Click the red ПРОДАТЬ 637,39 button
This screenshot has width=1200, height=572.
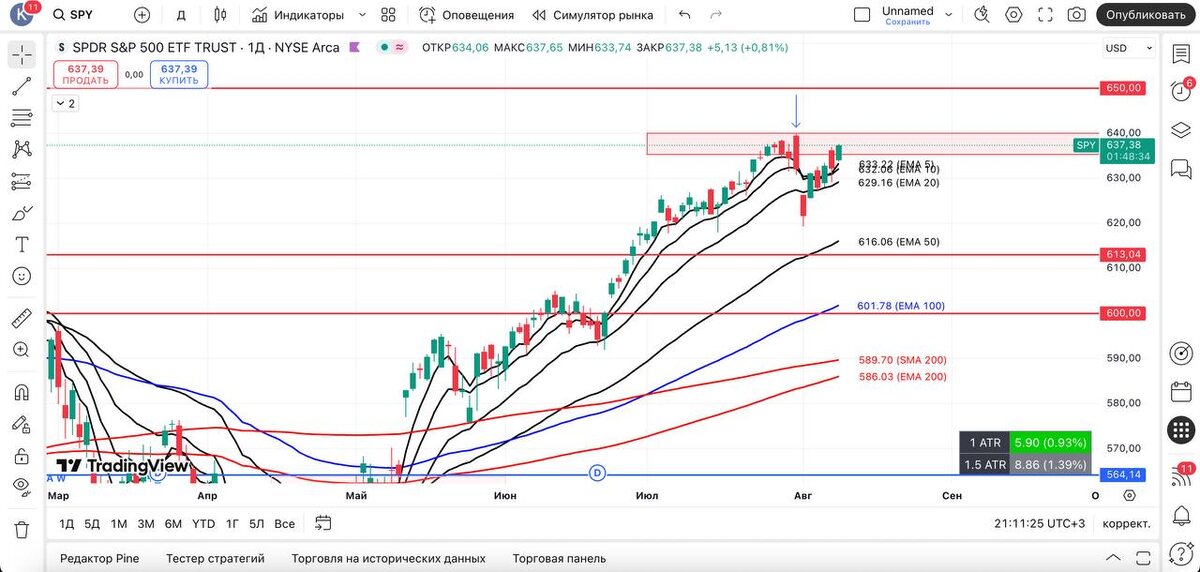pyautogui.click(x=85, y=74)
